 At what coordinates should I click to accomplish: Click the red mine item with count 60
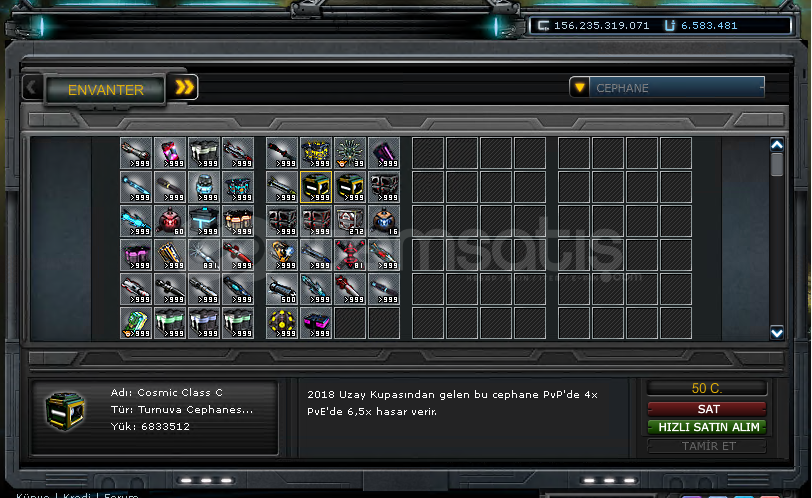point(170,221)
